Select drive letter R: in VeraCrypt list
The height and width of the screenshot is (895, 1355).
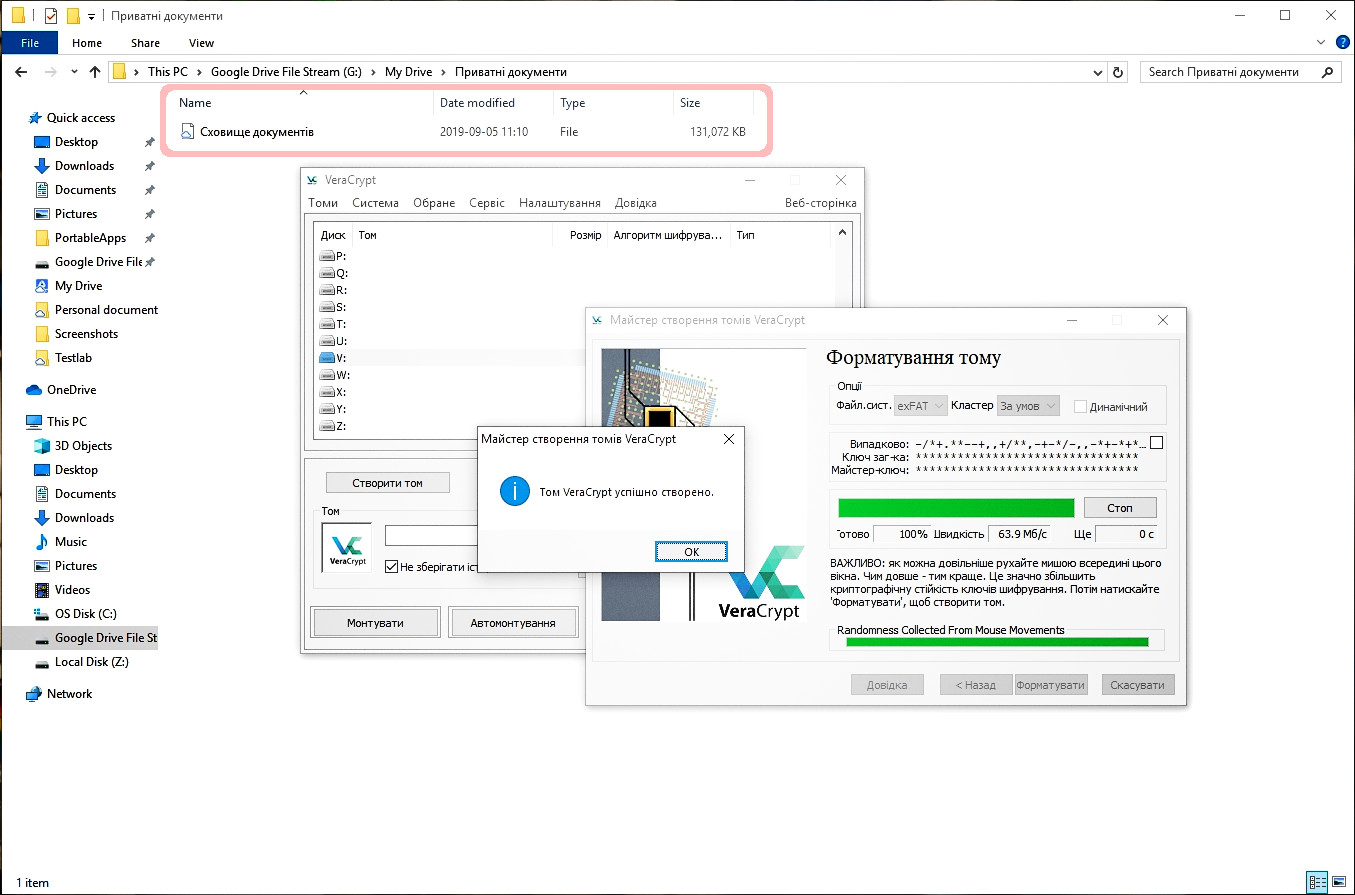[x=333, y=290]
